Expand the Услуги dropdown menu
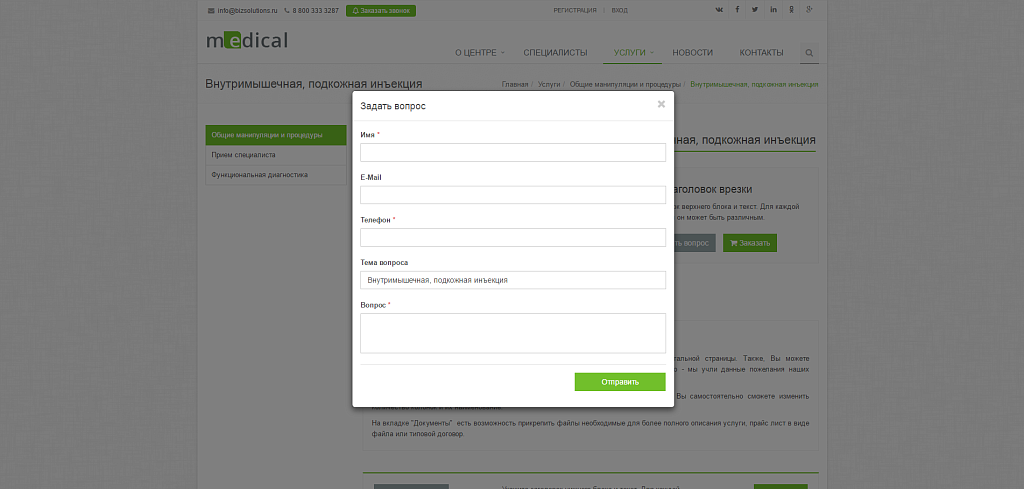 coord(633,53)
